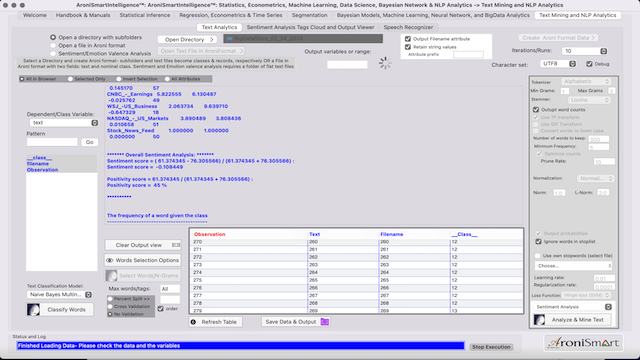Click Clear Output view button
The height and width of the screenshot is (360, 640).
143,245
